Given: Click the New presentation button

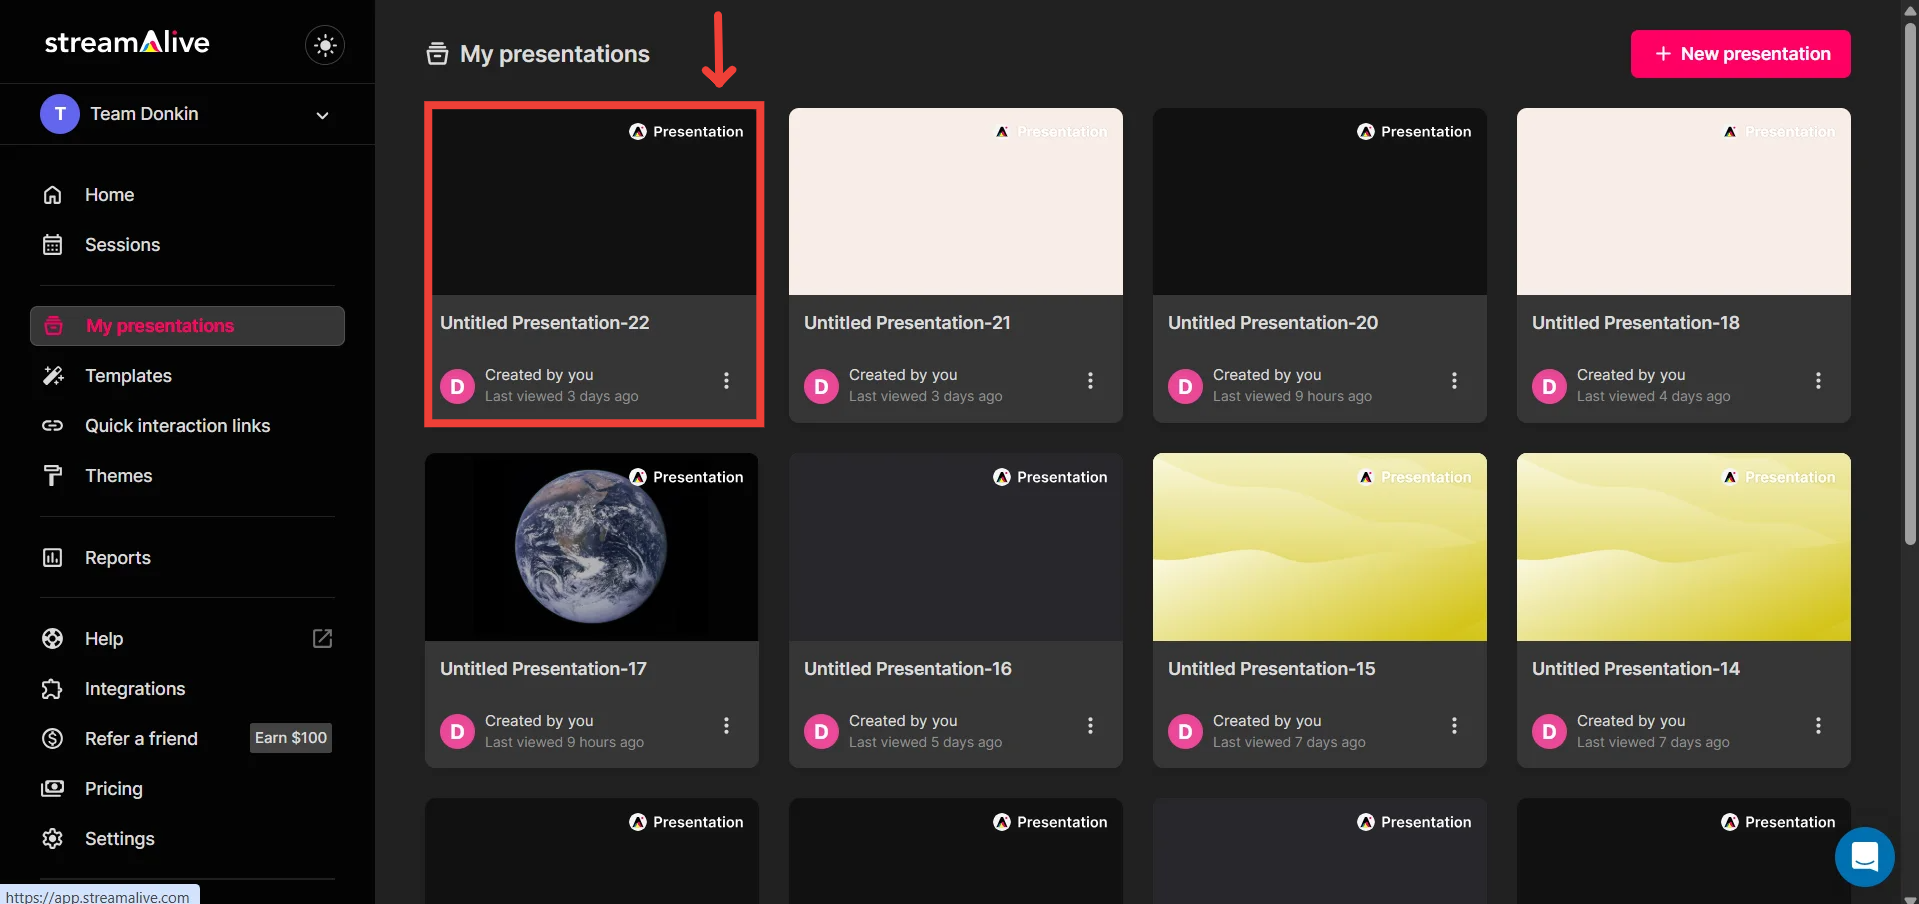Looking at the screenshot, I should click(x=1740, y=54).
